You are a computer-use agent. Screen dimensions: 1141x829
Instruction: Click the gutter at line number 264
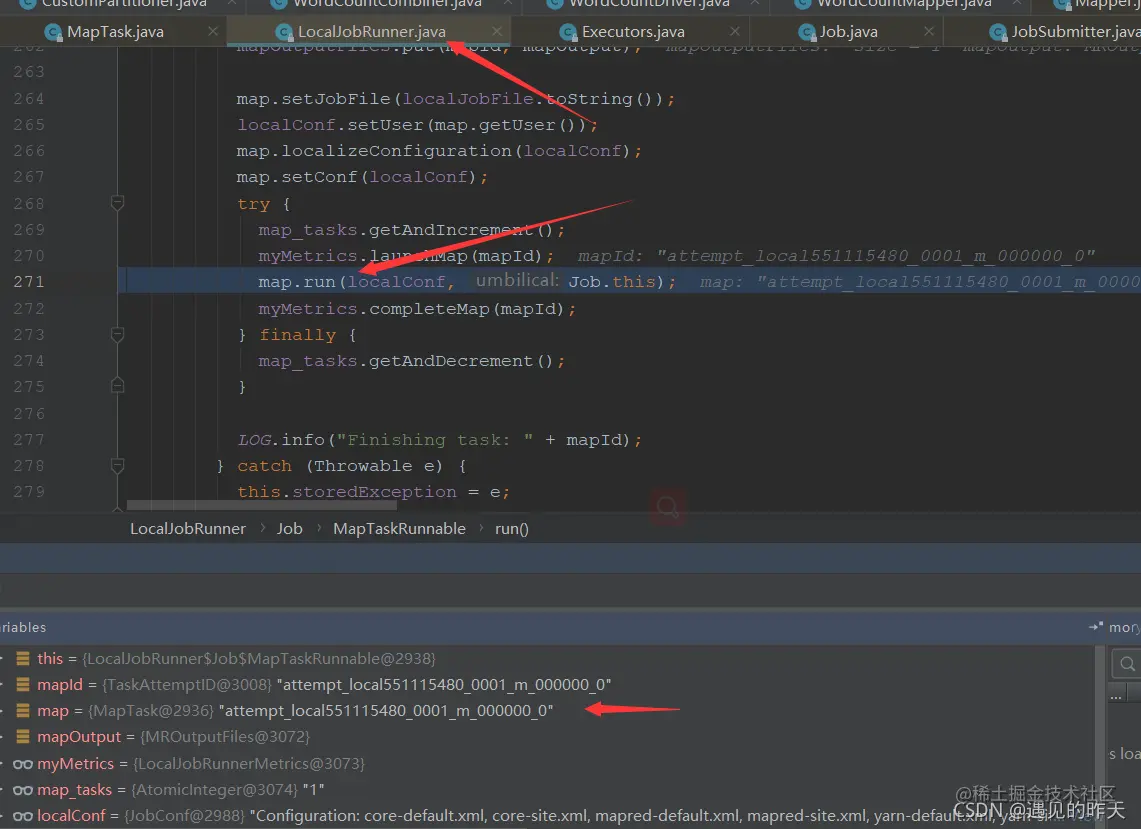click(29, 98)
